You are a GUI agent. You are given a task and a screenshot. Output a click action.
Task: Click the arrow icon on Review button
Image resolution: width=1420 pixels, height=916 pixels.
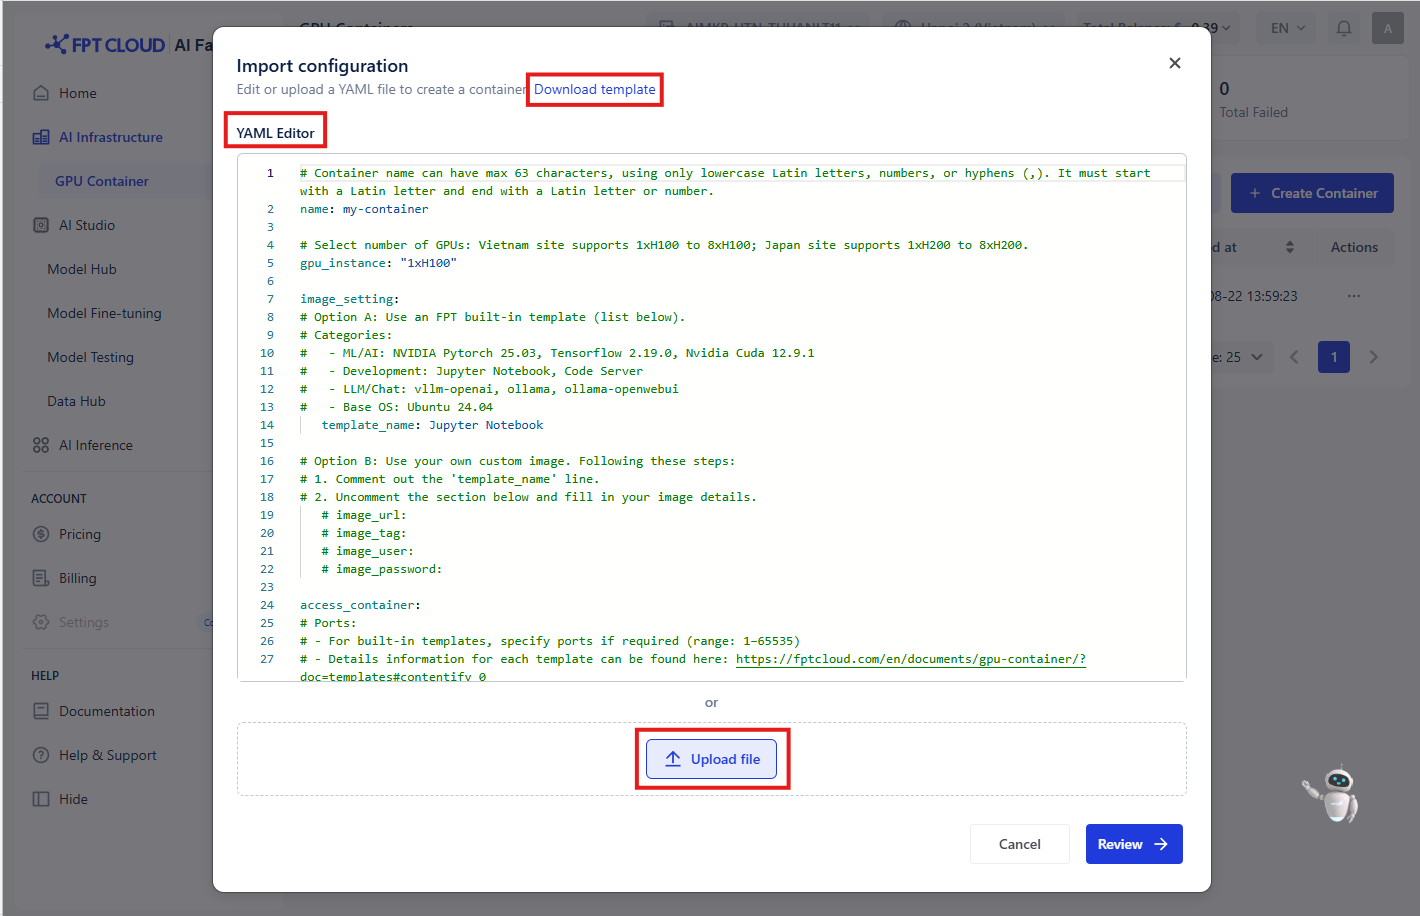point(1161,844)
